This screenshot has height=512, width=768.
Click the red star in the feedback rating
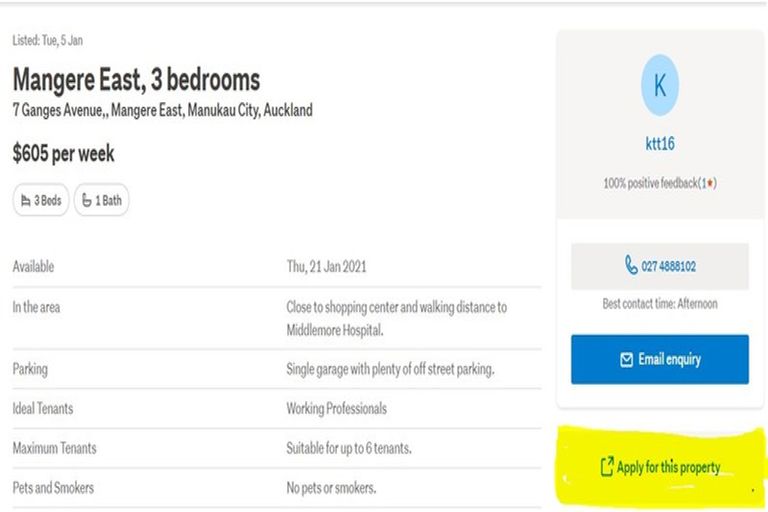click(x=709, y=184)
